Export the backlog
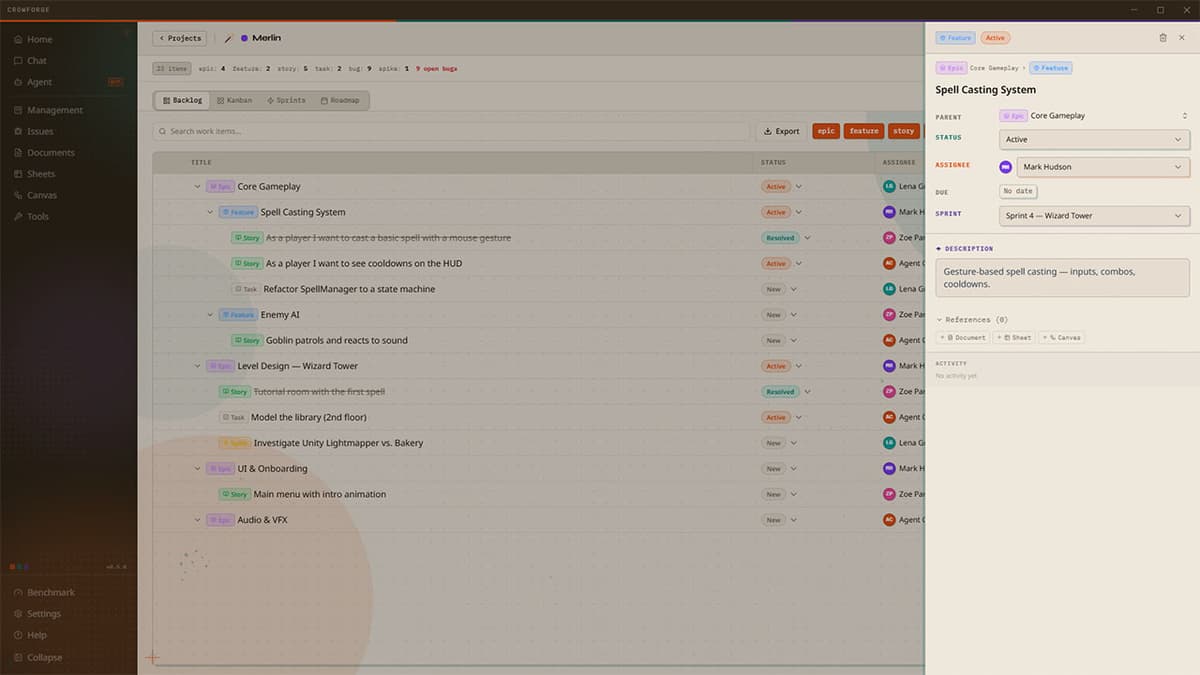This screenshot has height=675, width=1200. 781,131
